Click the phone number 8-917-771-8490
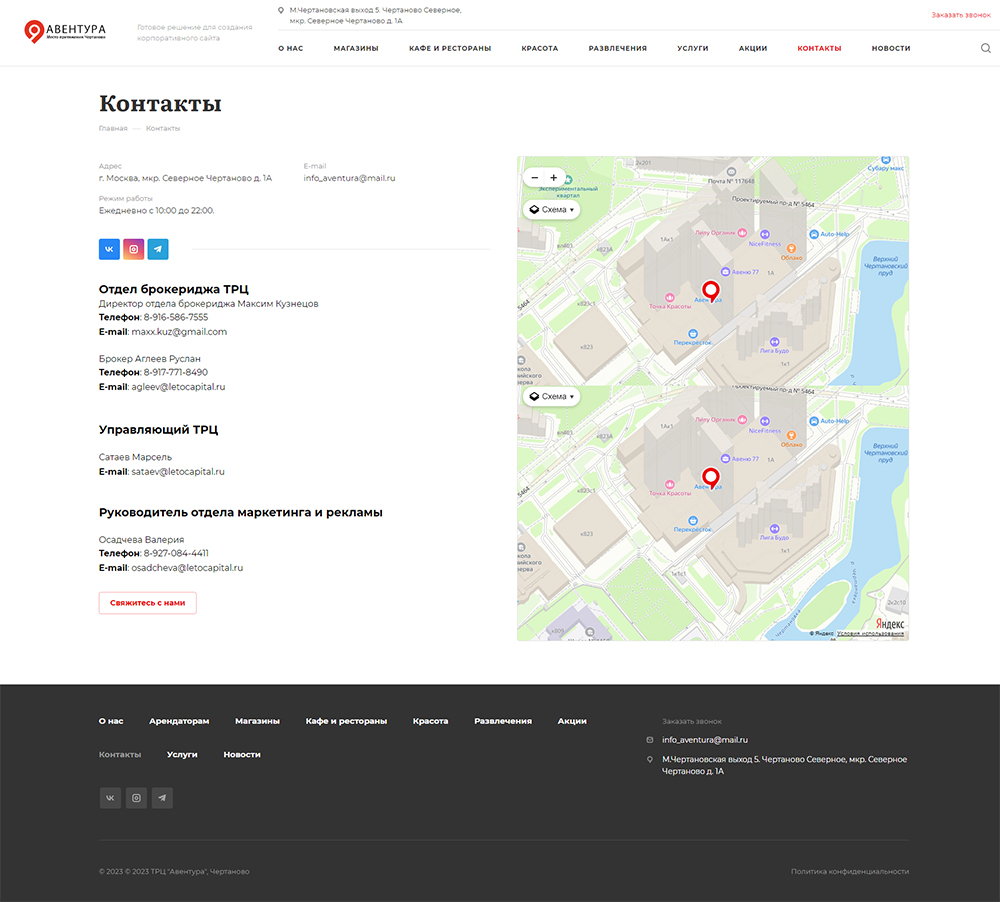 (175, 372)
